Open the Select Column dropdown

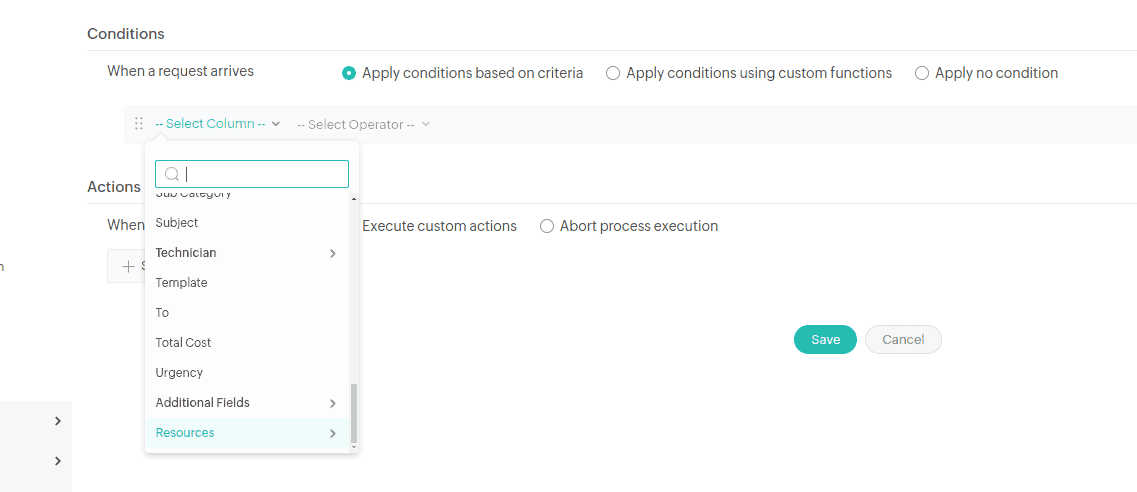click(x=217, y=124)
